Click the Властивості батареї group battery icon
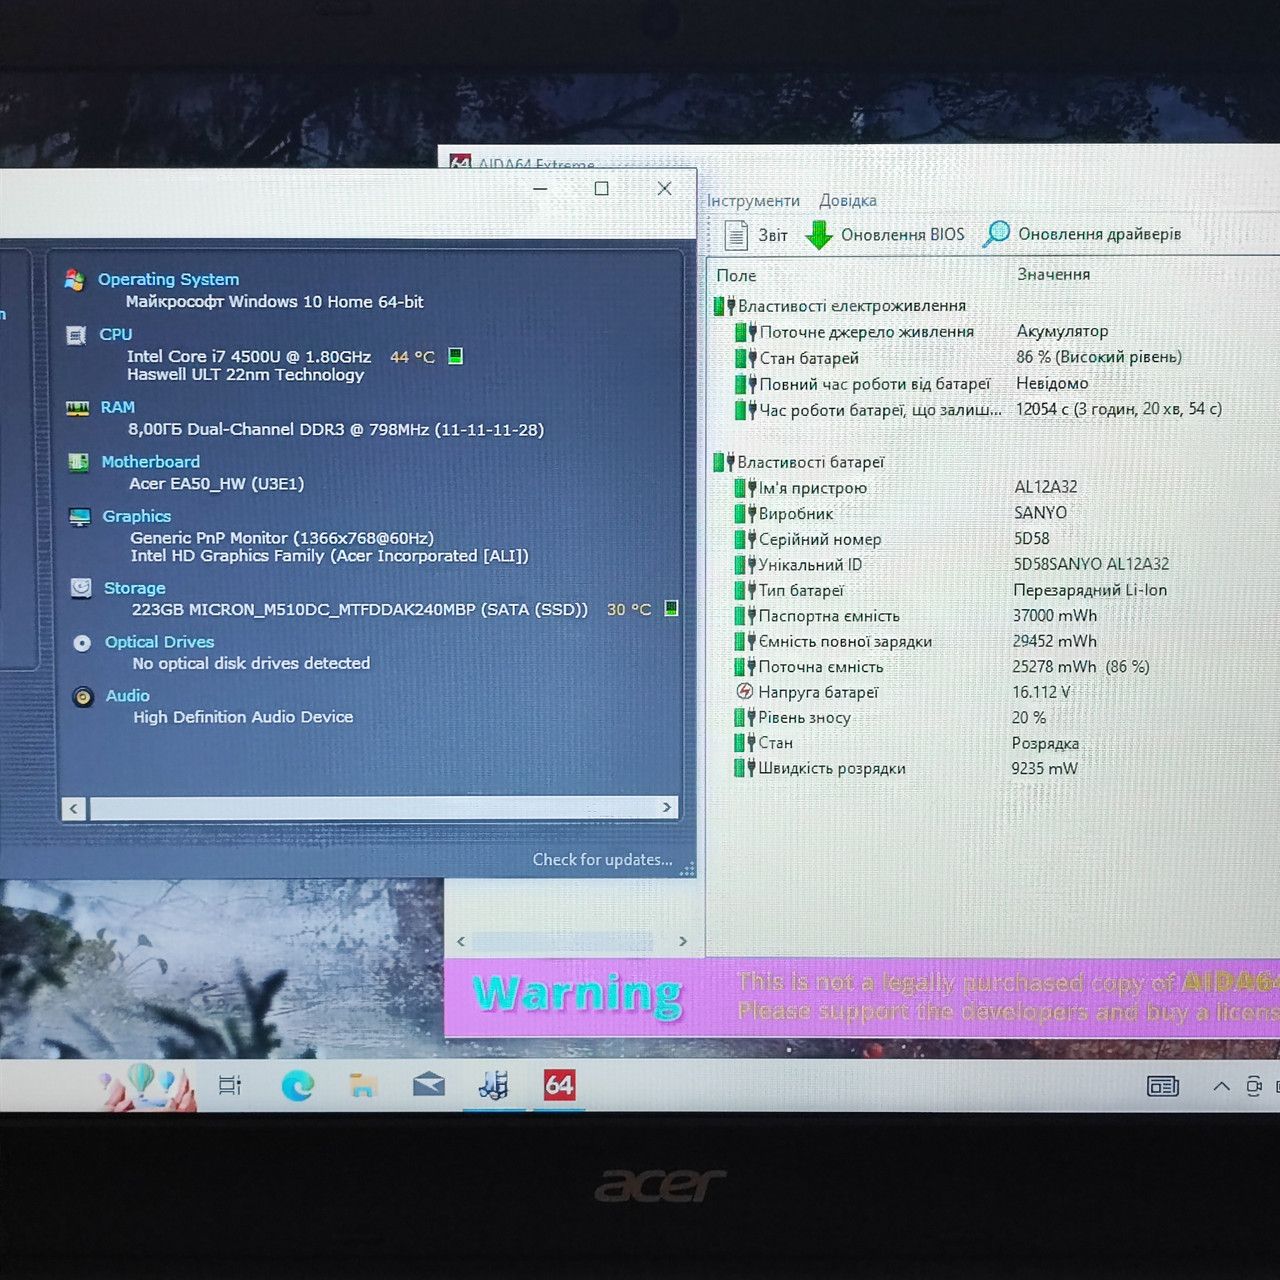 (x=724, y=462)
